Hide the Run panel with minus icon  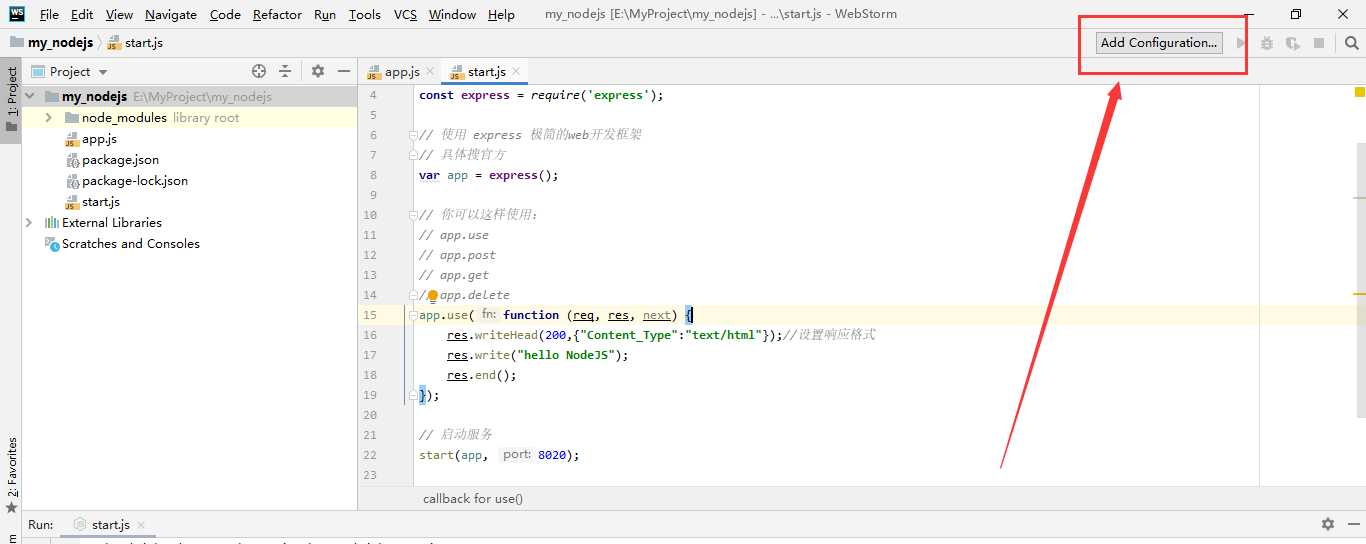[x=1352, y=524]
